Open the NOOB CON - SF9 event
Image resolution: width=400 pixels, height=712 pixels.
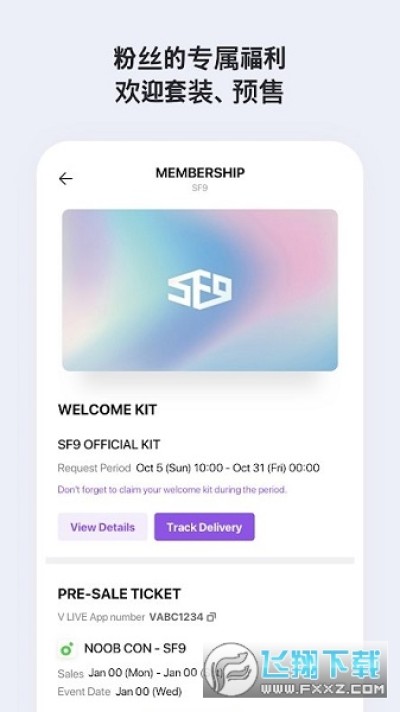pyautogui.click(x=135, y=648)
